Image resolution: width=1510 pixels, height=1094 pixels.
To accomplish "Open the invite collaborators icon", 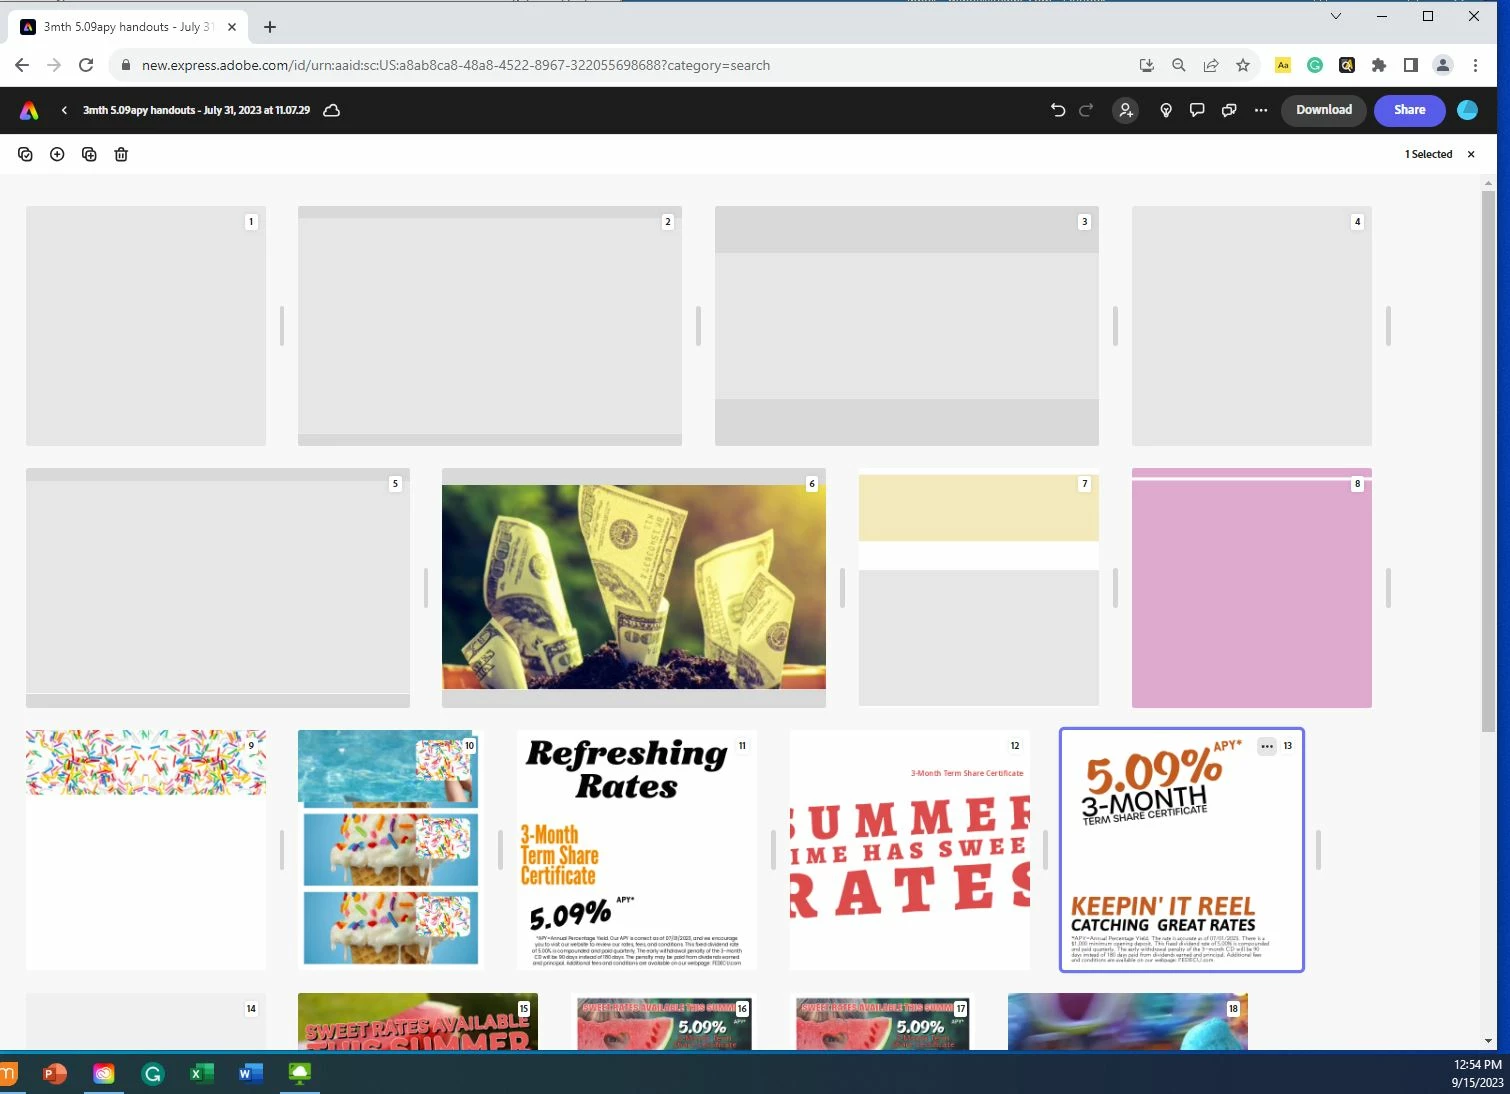I will (1126, 110).
